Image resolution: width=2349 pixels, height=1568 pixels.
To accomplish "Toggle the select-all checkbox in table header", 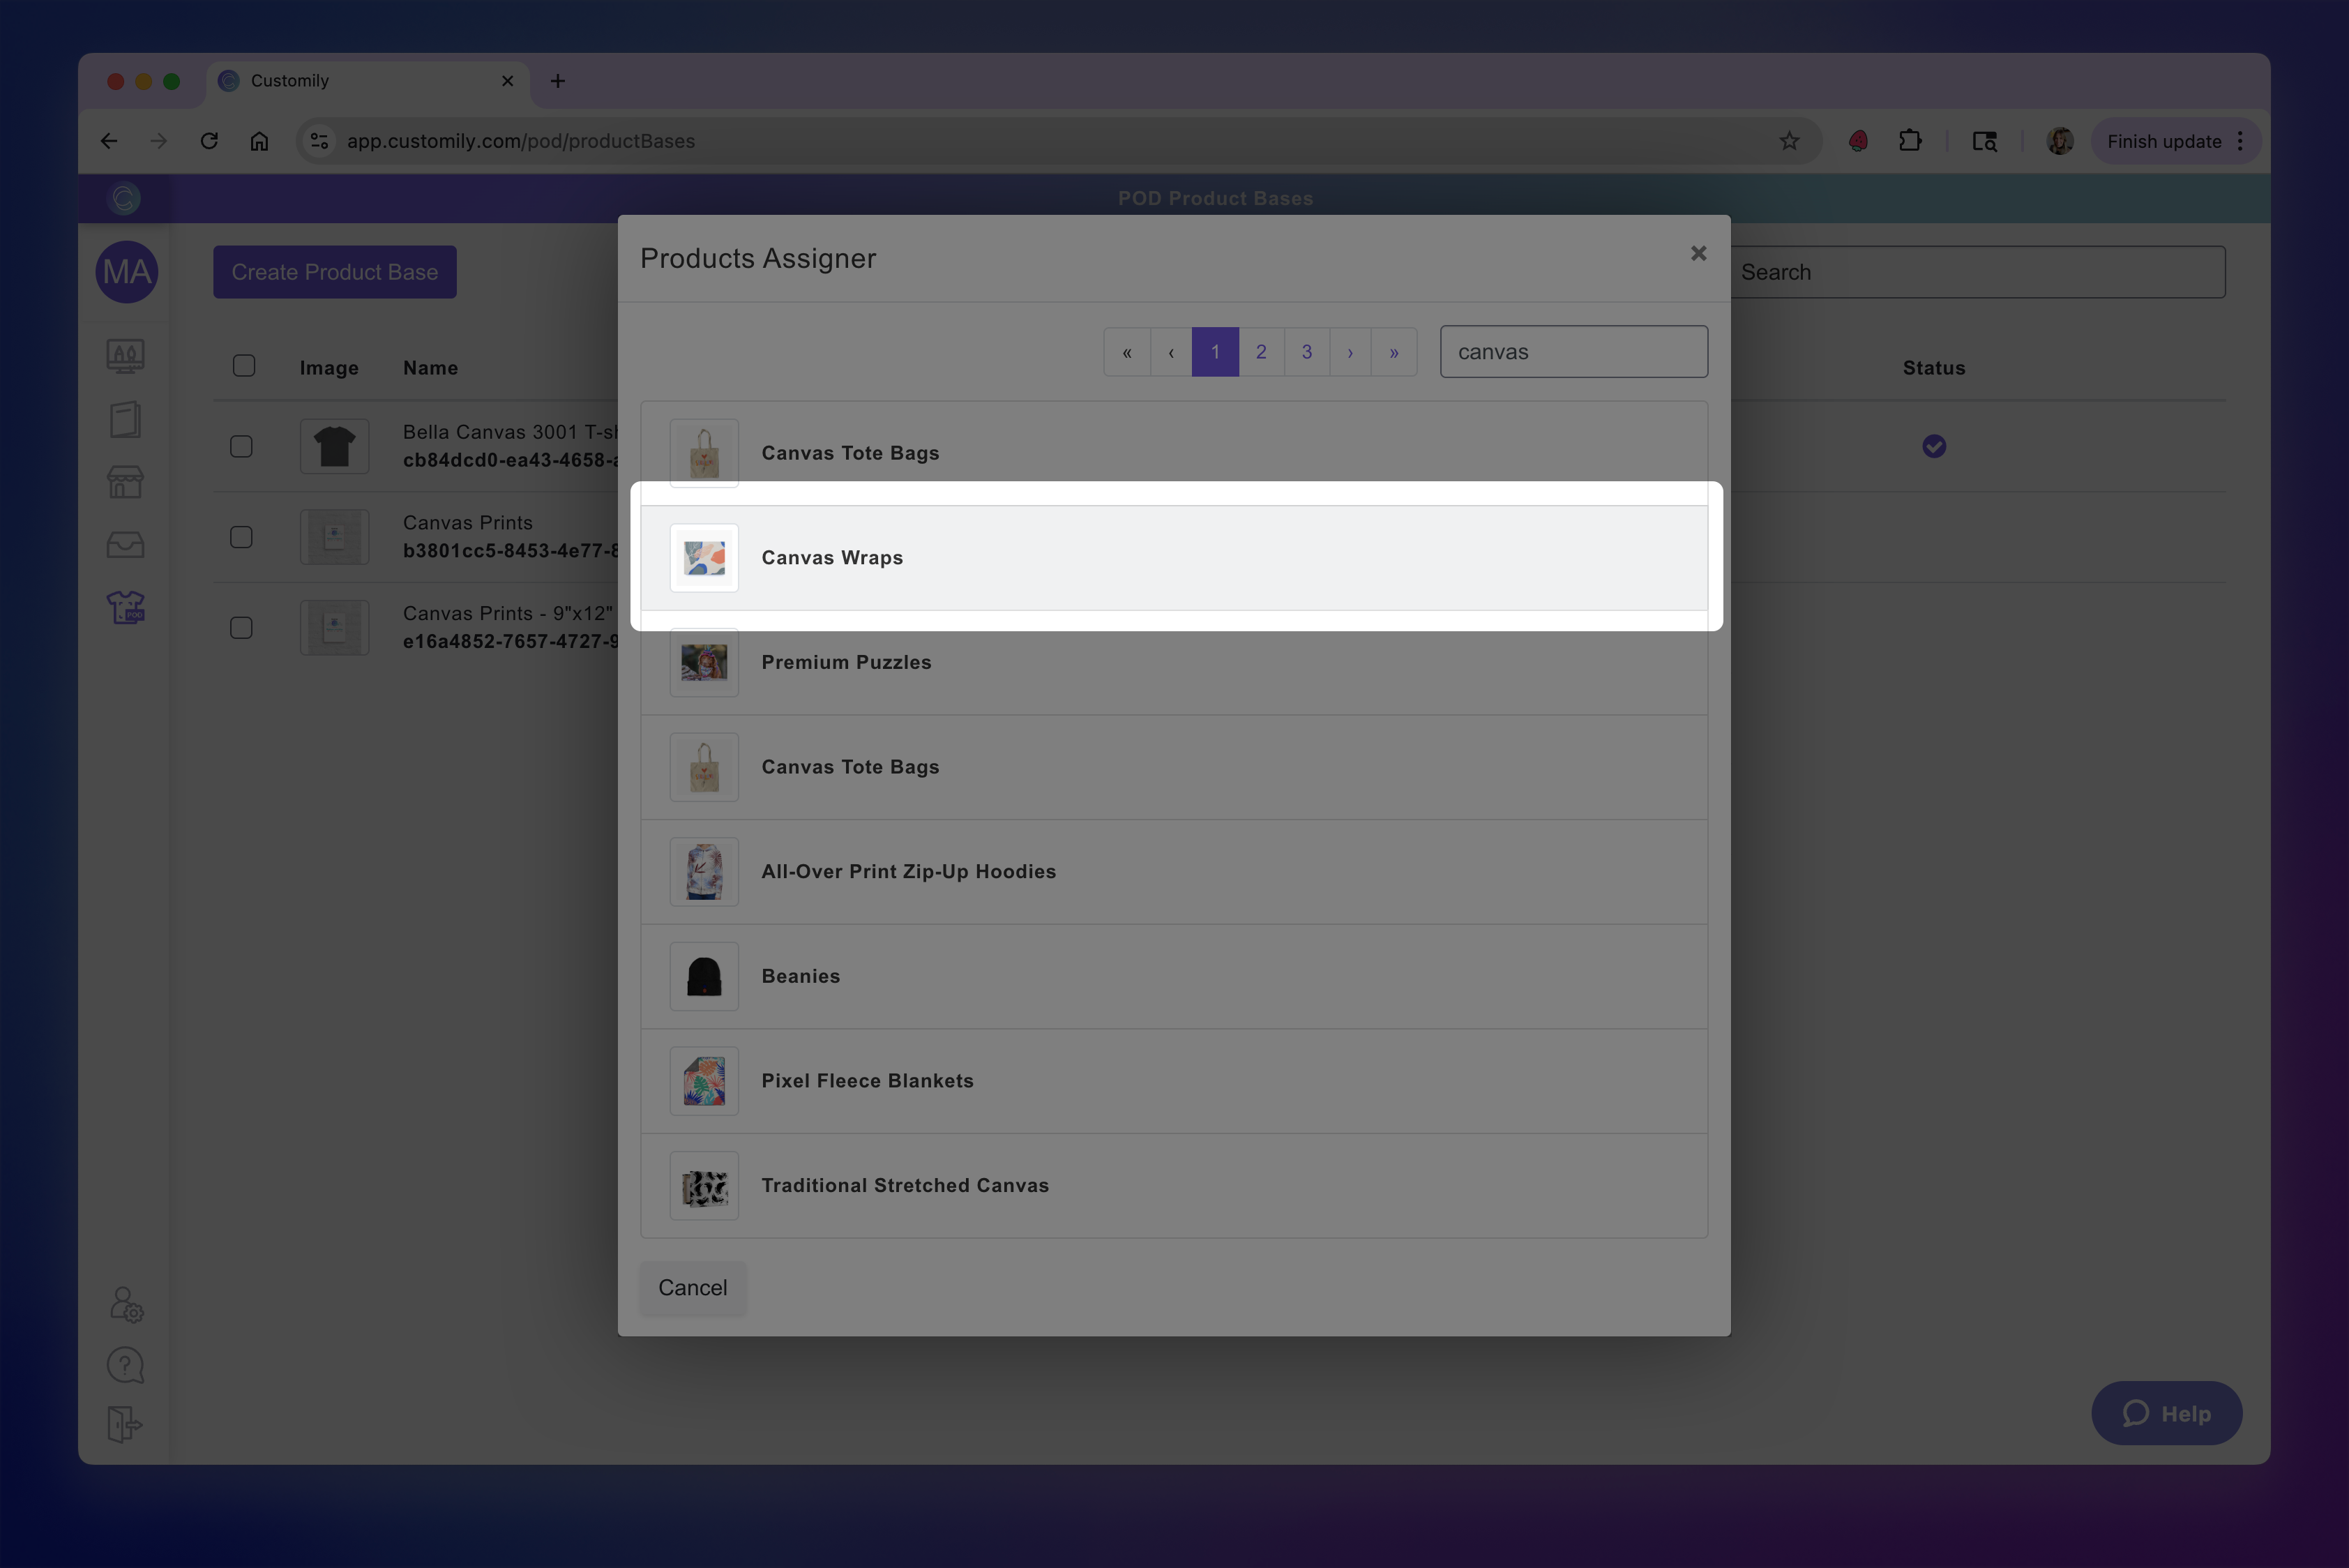I will (x=244, y=366).
